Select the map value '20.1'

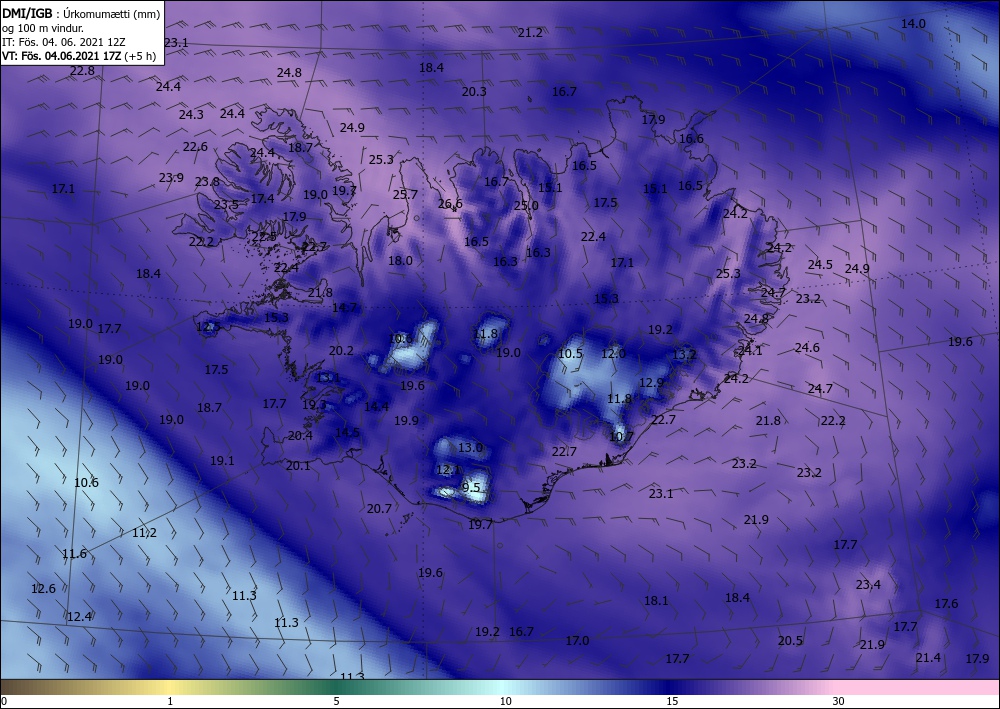(x=298, y=466)
